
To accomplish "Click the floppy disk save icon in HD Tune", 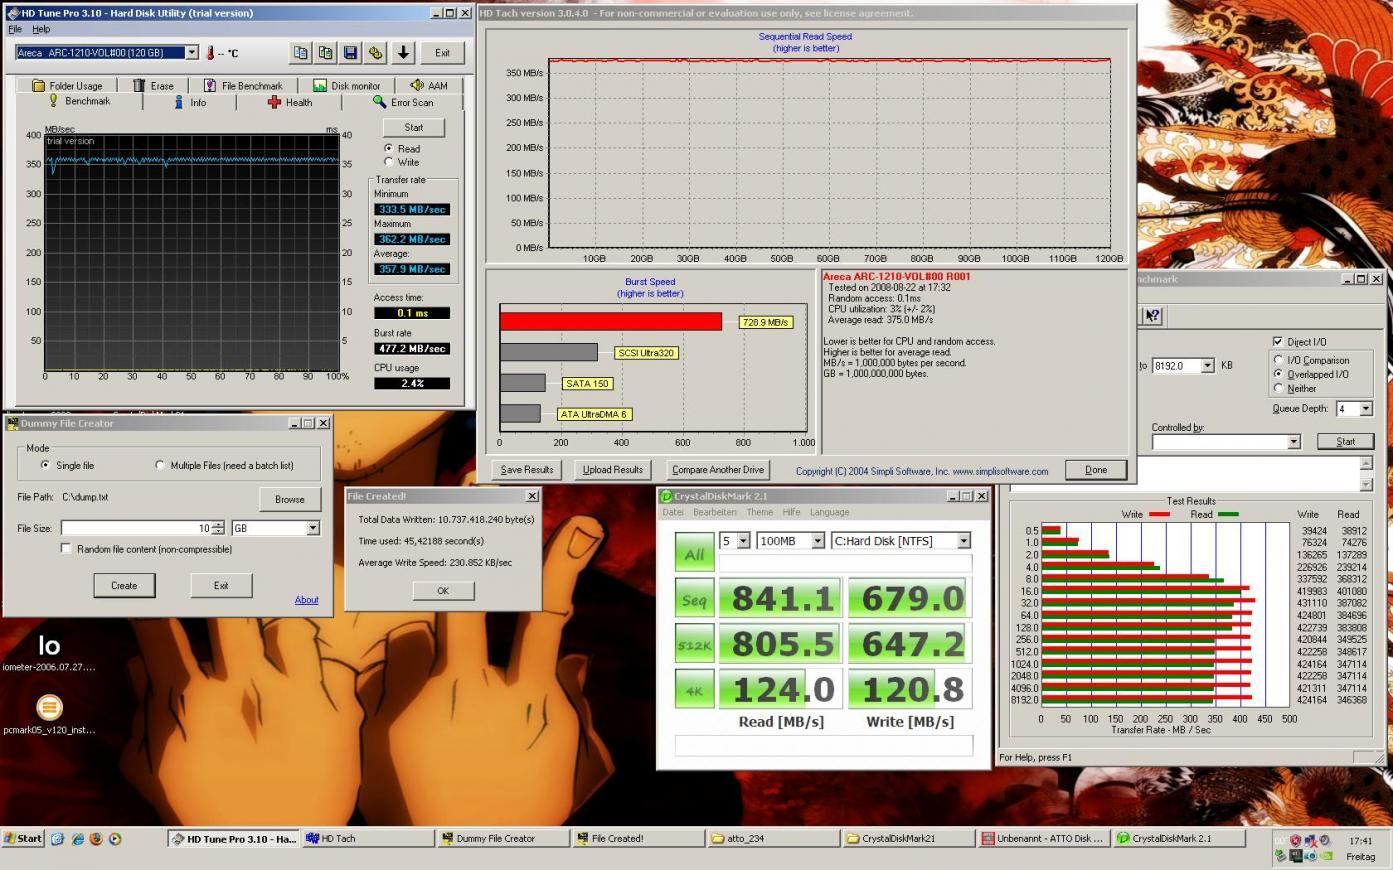I will coord(350,53).
